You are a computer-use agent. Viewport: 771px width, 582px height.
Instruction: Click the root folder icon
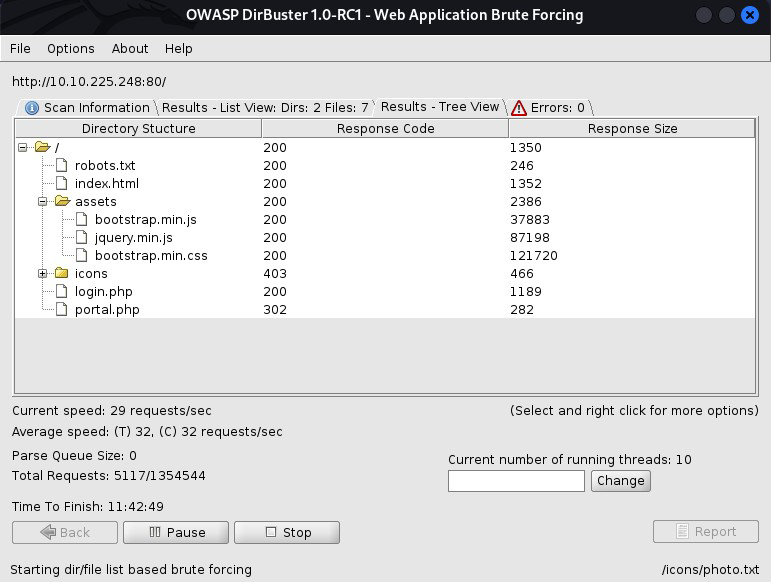click(x=42, y=148)
